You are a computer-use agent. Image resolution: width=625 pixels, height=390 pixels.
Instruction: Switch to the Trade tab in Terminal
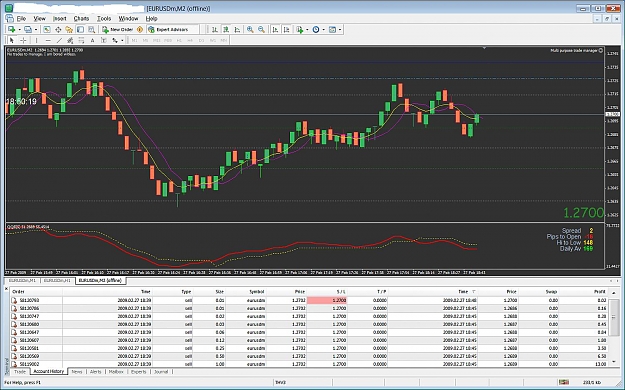[20, 372]
